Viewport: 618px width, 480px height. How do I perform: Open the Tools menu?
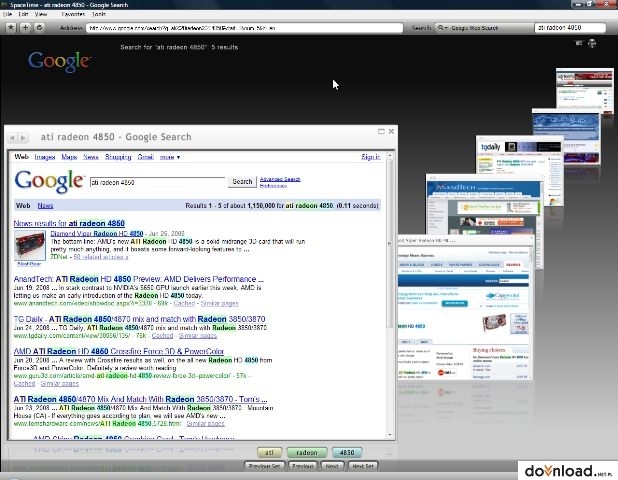point(99,14)
